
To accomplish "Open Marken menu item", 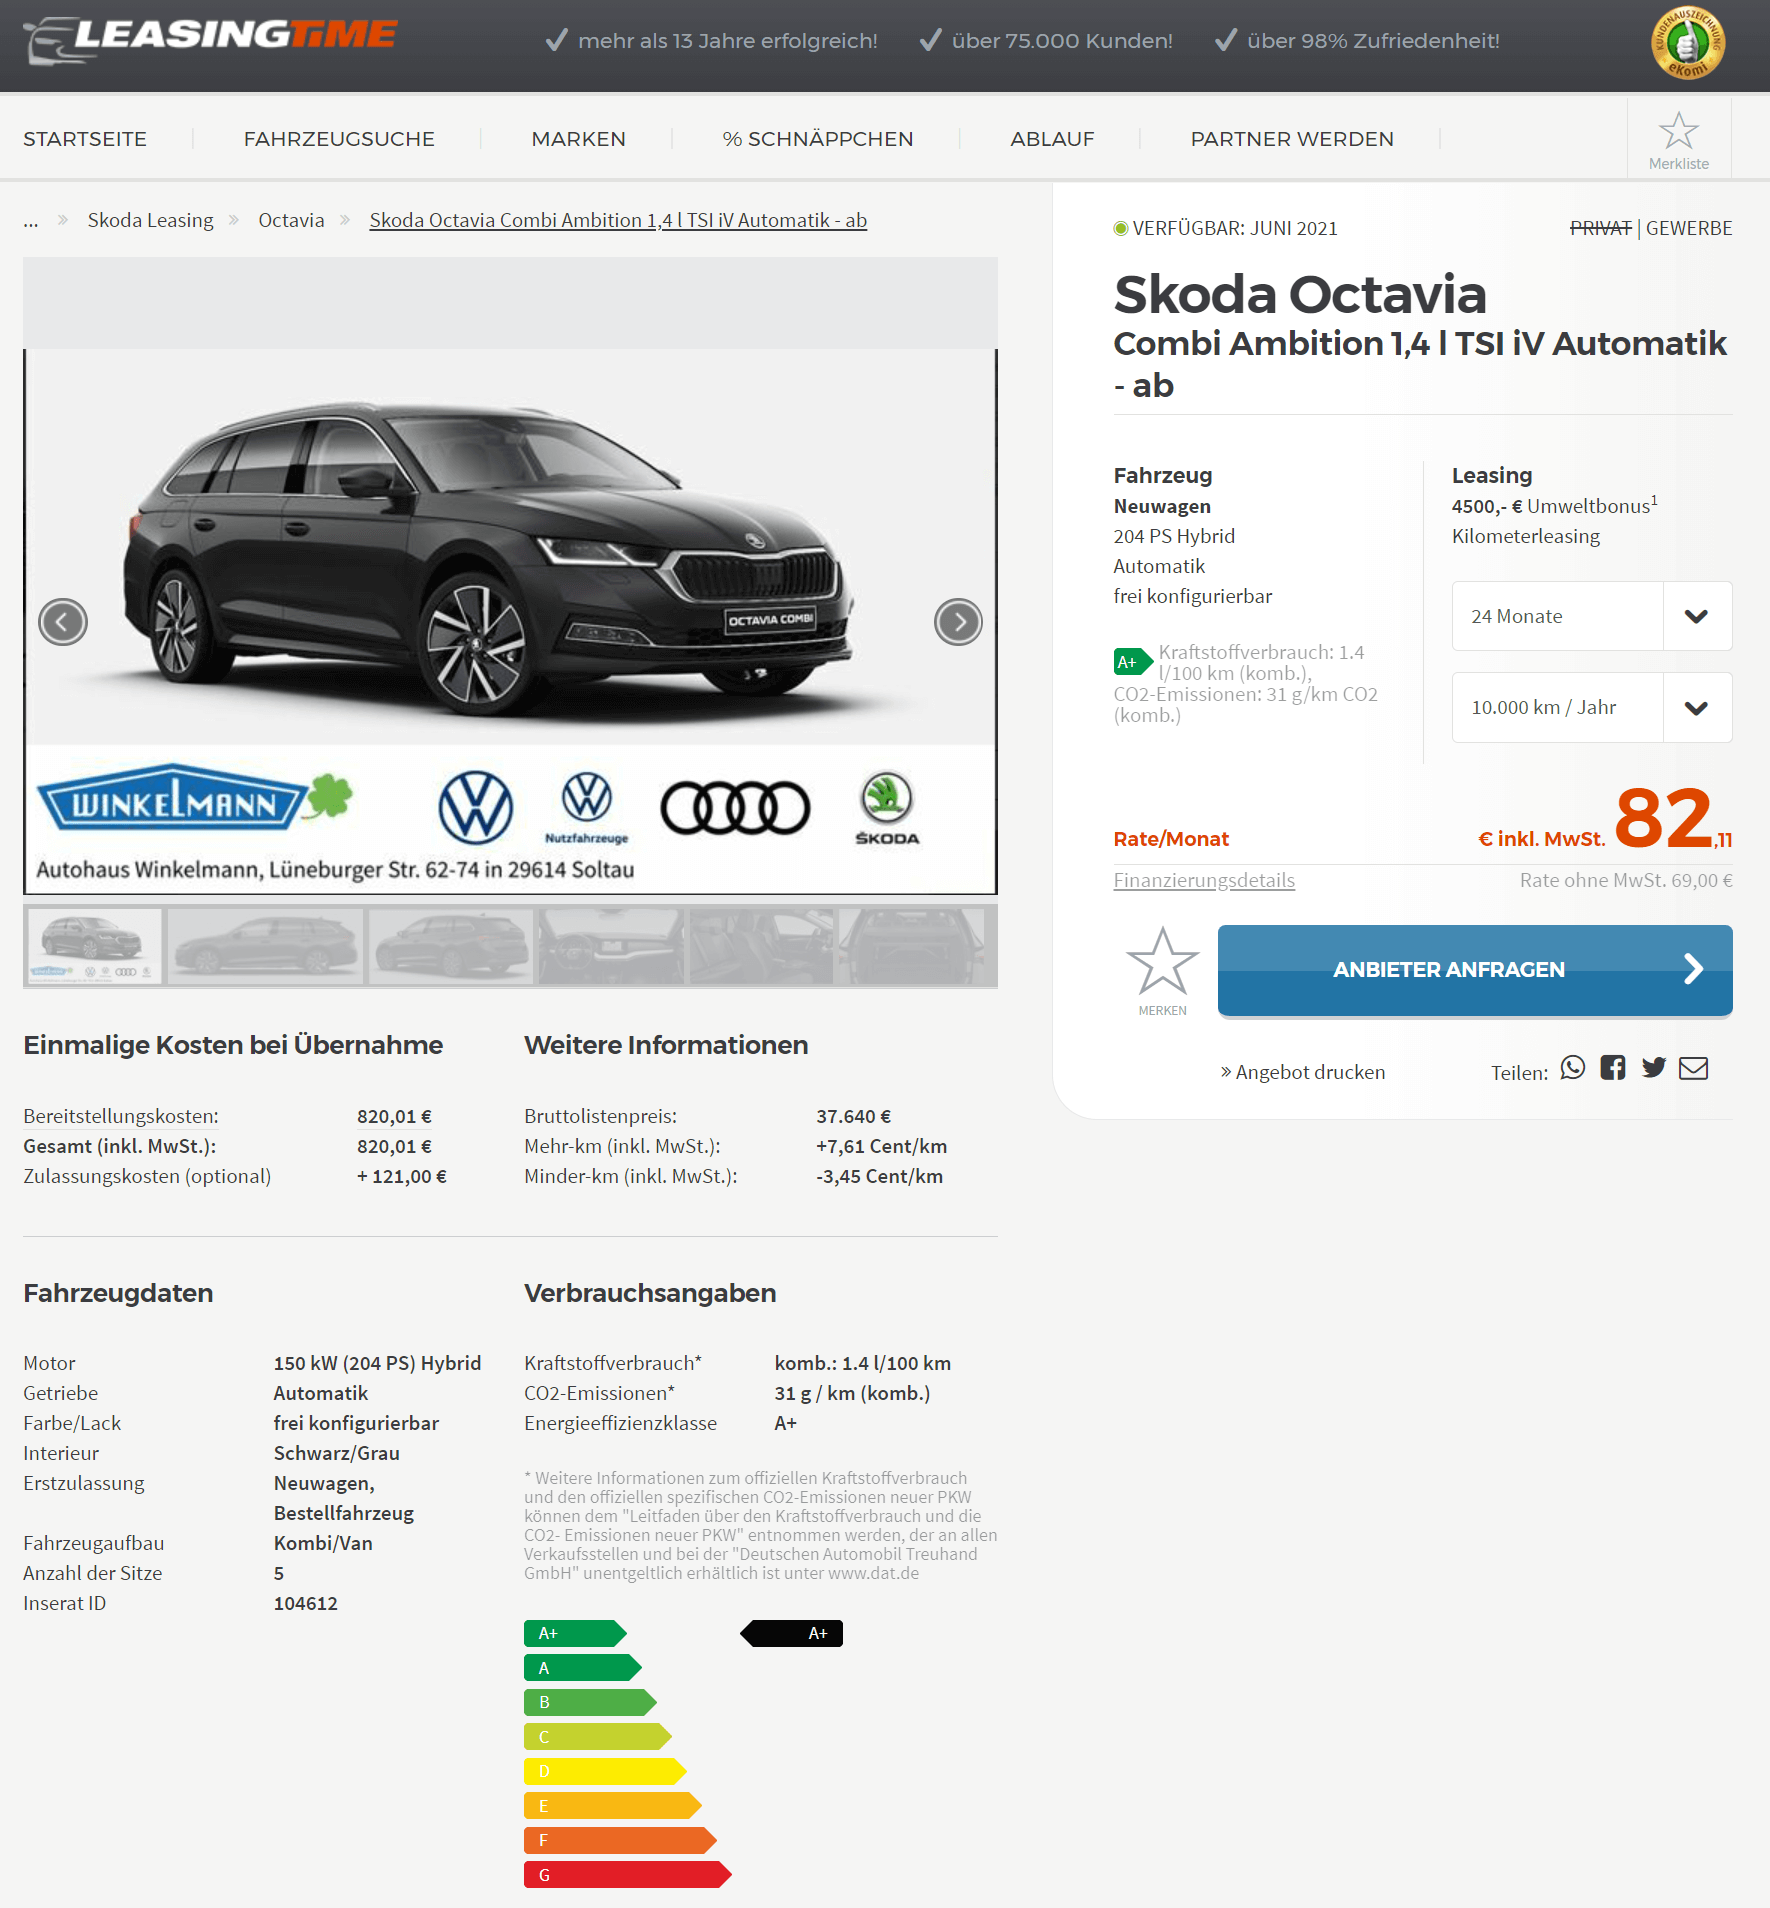I will tap(578, 139).
